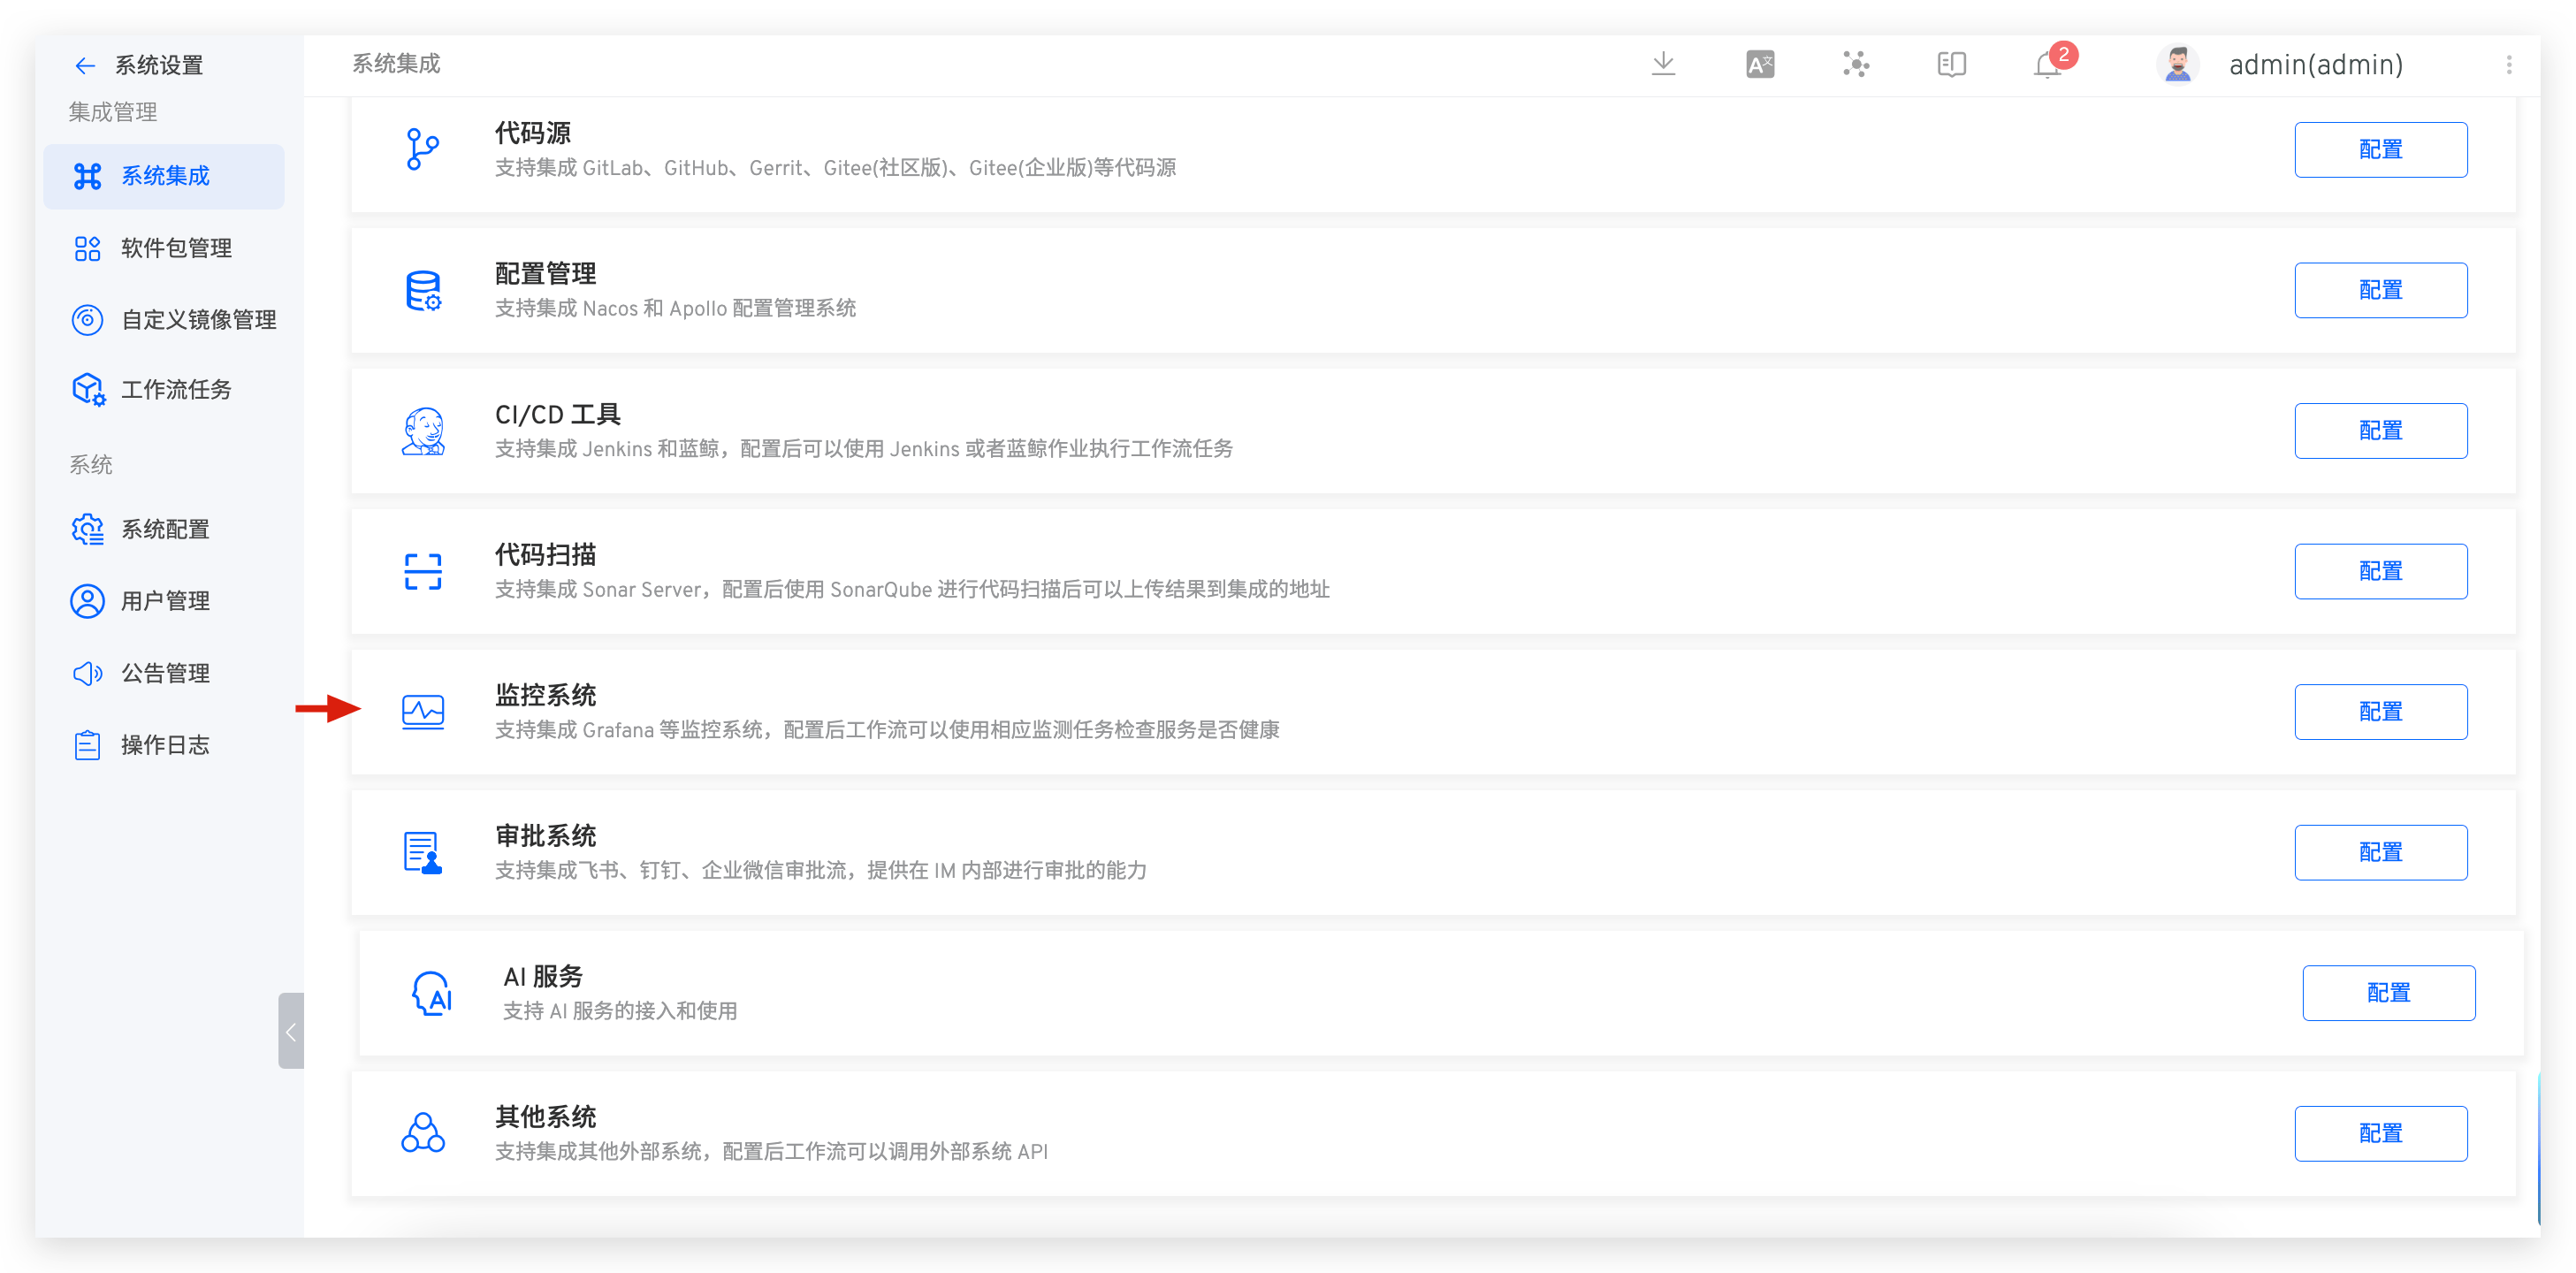Click the dotted cluster icon in the top bar
The image size is (2576, 1273).
click(1856, 64)
